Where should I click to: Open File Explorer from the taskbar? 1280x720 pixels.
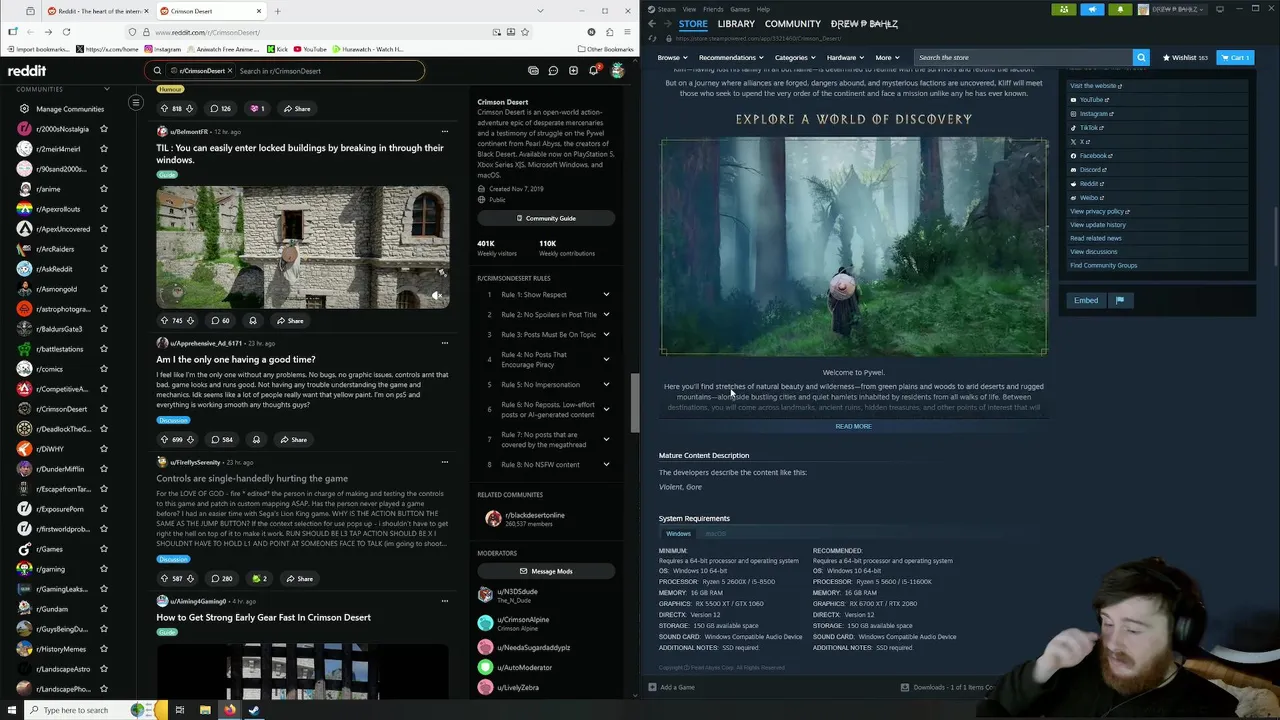pyautogui.click(x=205, y=710)
